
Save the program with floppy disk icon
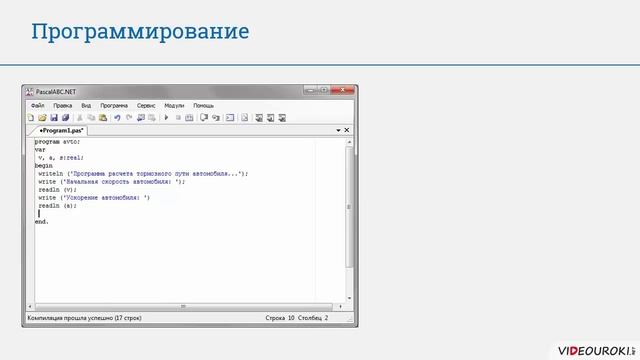click(54, 118)
